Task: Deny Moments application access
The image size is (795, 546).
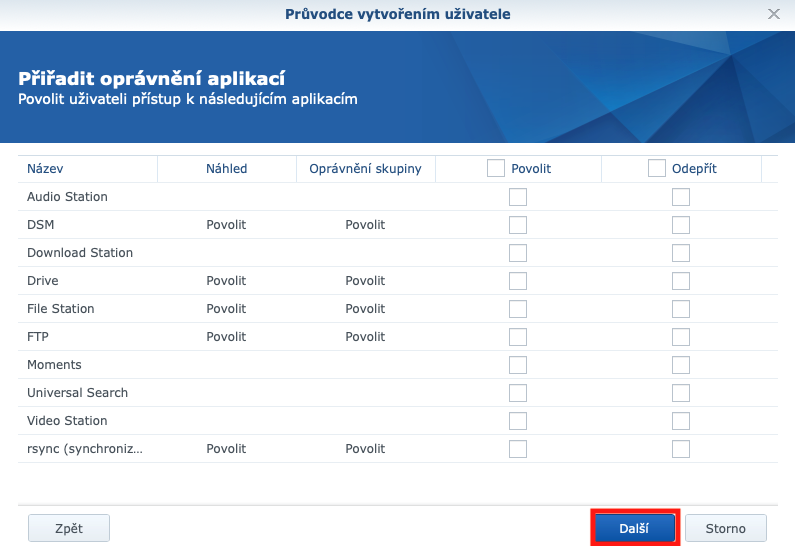Action: [x=681, y=365]
